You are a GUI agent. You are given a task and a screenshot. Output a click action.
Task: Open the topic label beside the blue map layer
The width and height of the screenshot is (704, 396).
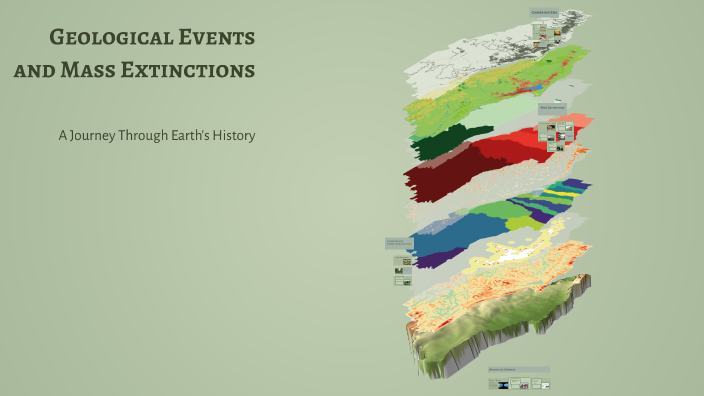(x=399, y=243)
